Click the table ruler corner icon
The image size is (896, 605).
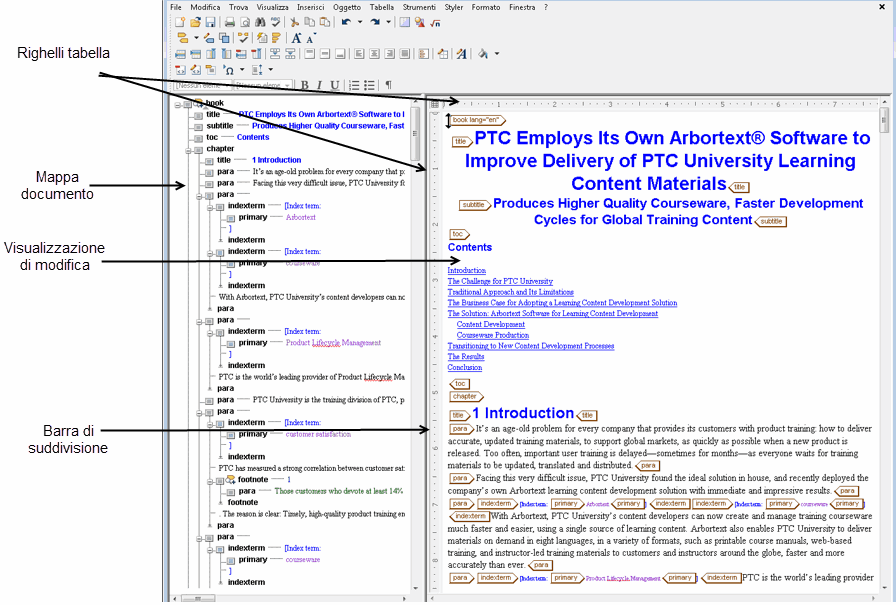coord(435,105)
